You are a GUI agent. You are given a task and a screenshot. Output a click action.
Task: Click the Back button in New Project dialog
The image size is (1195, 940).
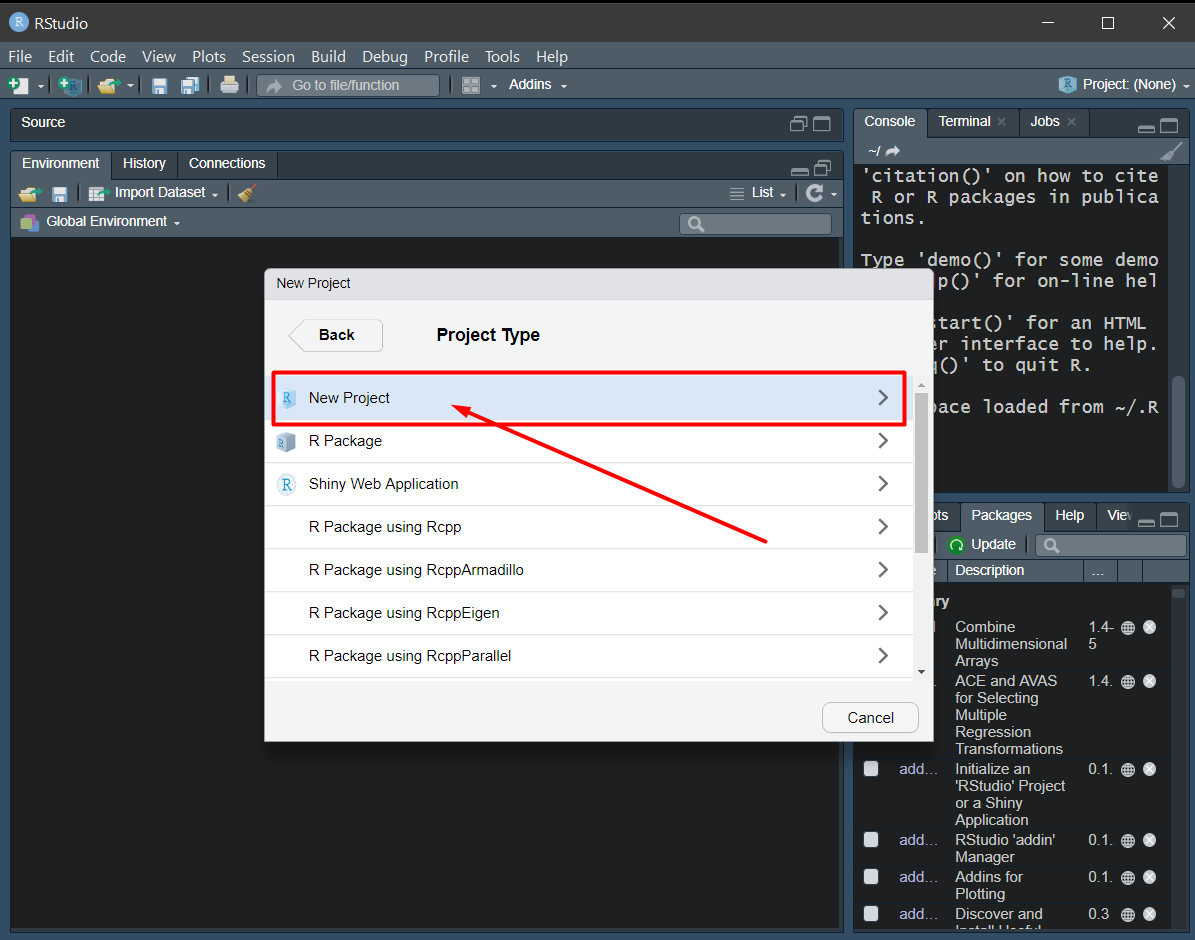tap(336, 335)
